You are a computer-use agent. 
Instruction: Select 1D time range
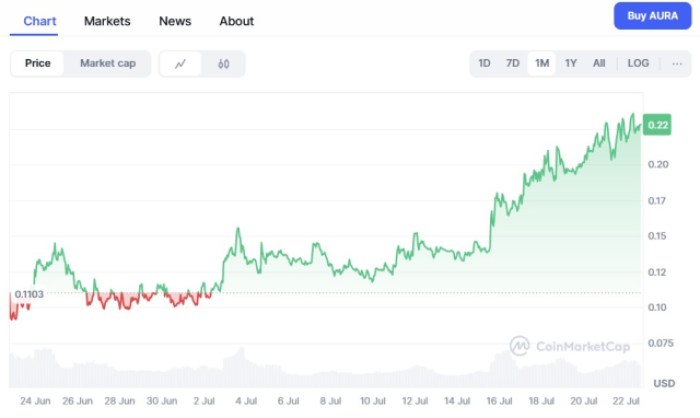pyautogui.click(x=484, y=64)
